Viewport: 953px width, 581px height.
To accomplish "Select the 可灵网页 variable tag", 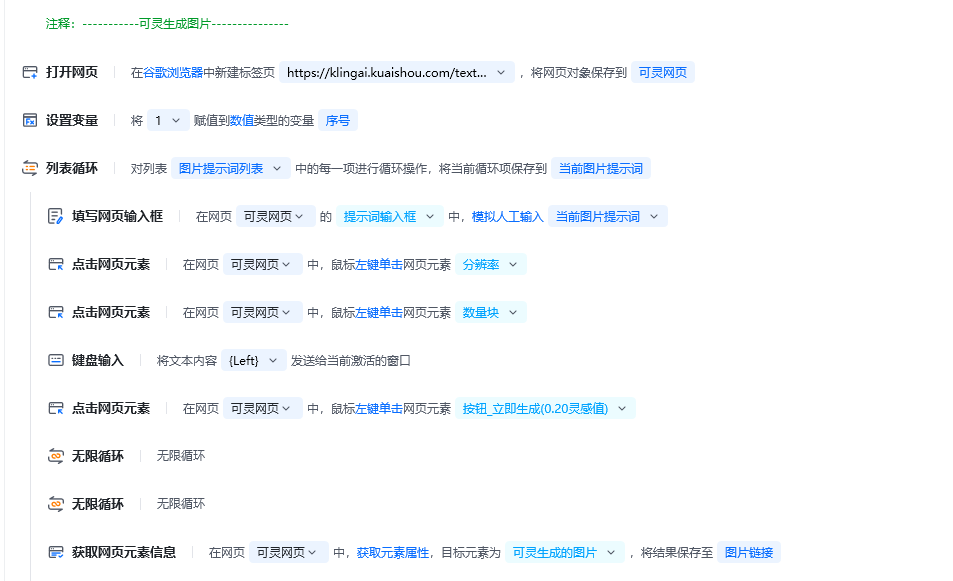I will (663, 71).
